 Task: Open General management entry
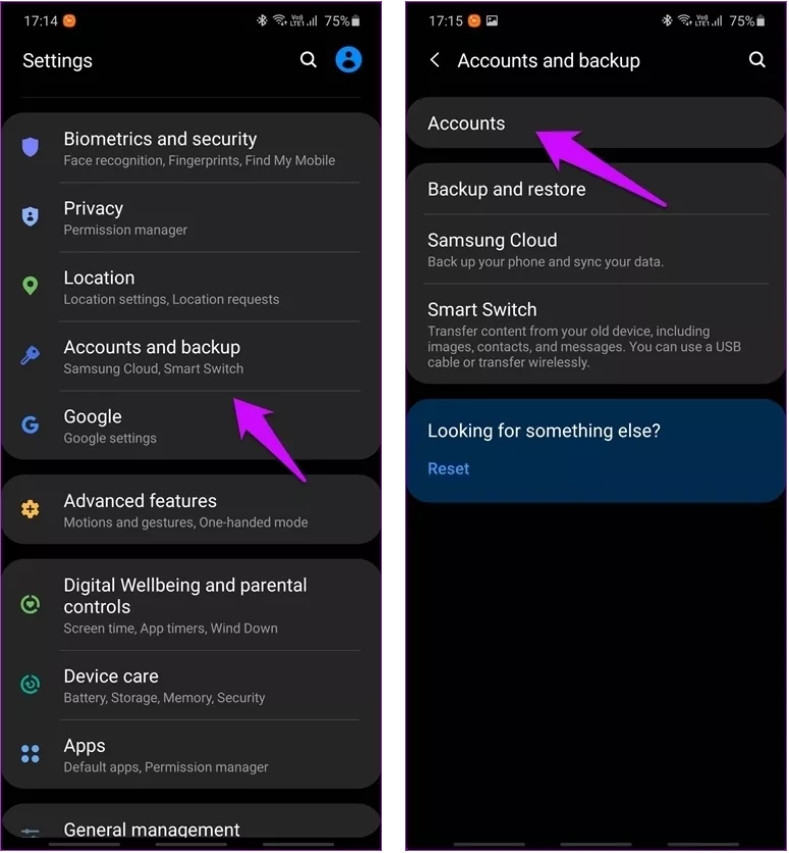(x=192, y=828)
